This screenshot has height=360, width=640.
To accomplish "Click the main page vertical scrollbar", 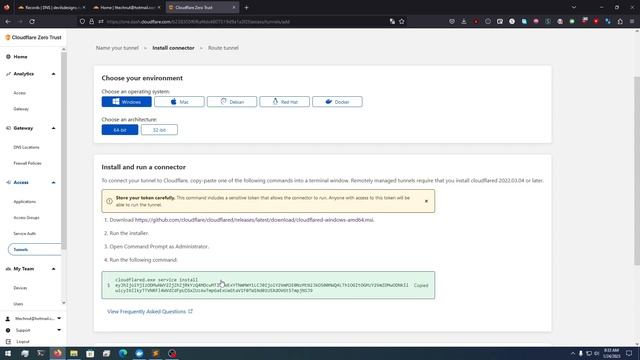I will coord(637,171).
